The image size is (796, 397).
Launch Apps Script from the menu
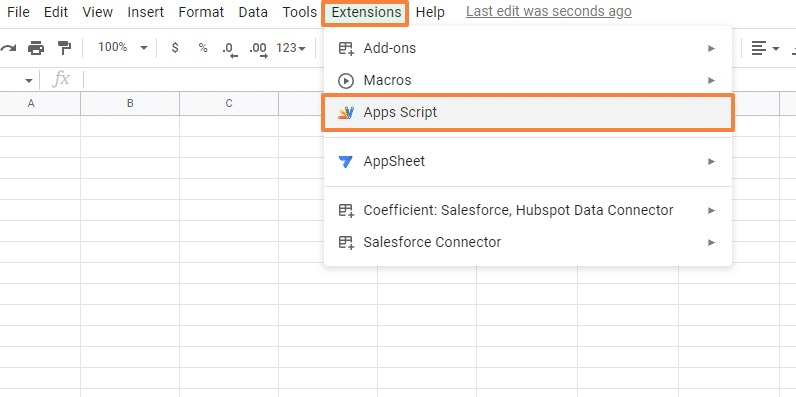click(x=528, y=112)
